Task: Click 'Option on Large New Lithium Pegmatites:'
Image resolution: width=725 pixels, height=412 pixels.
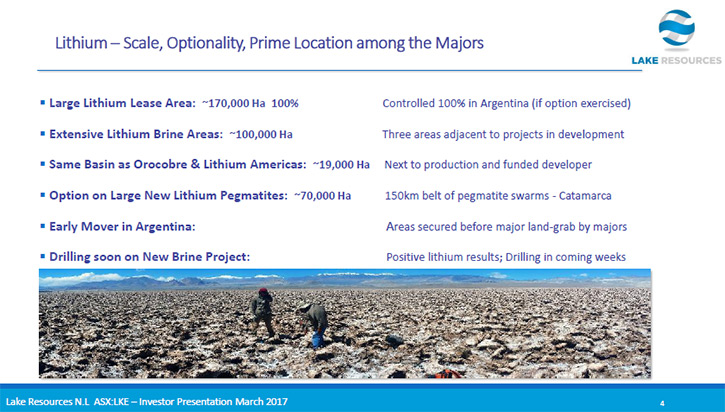Action: point(168,196)
